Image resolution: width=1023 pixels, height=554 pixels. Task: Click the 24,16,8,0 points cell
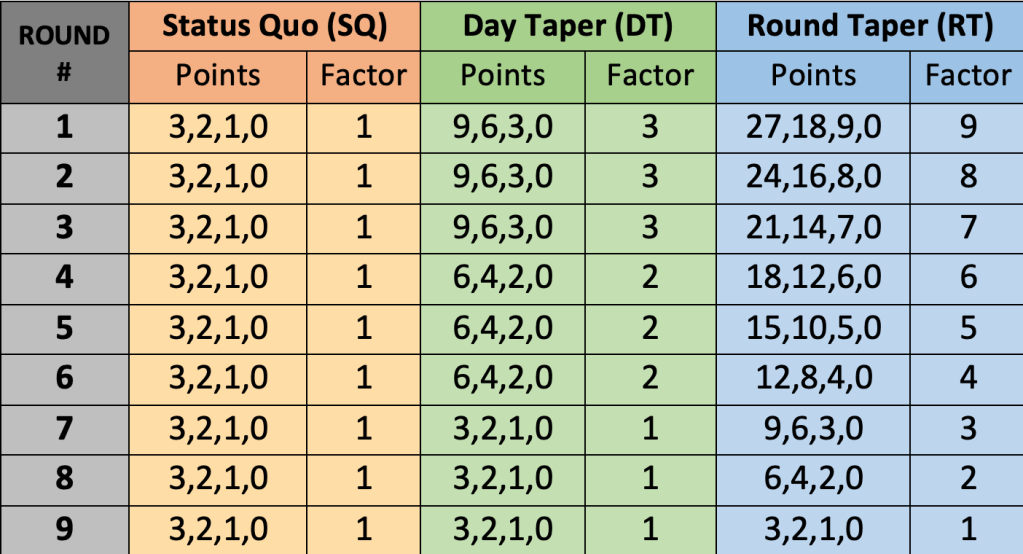pyautogui.click(x=814, y=177)
